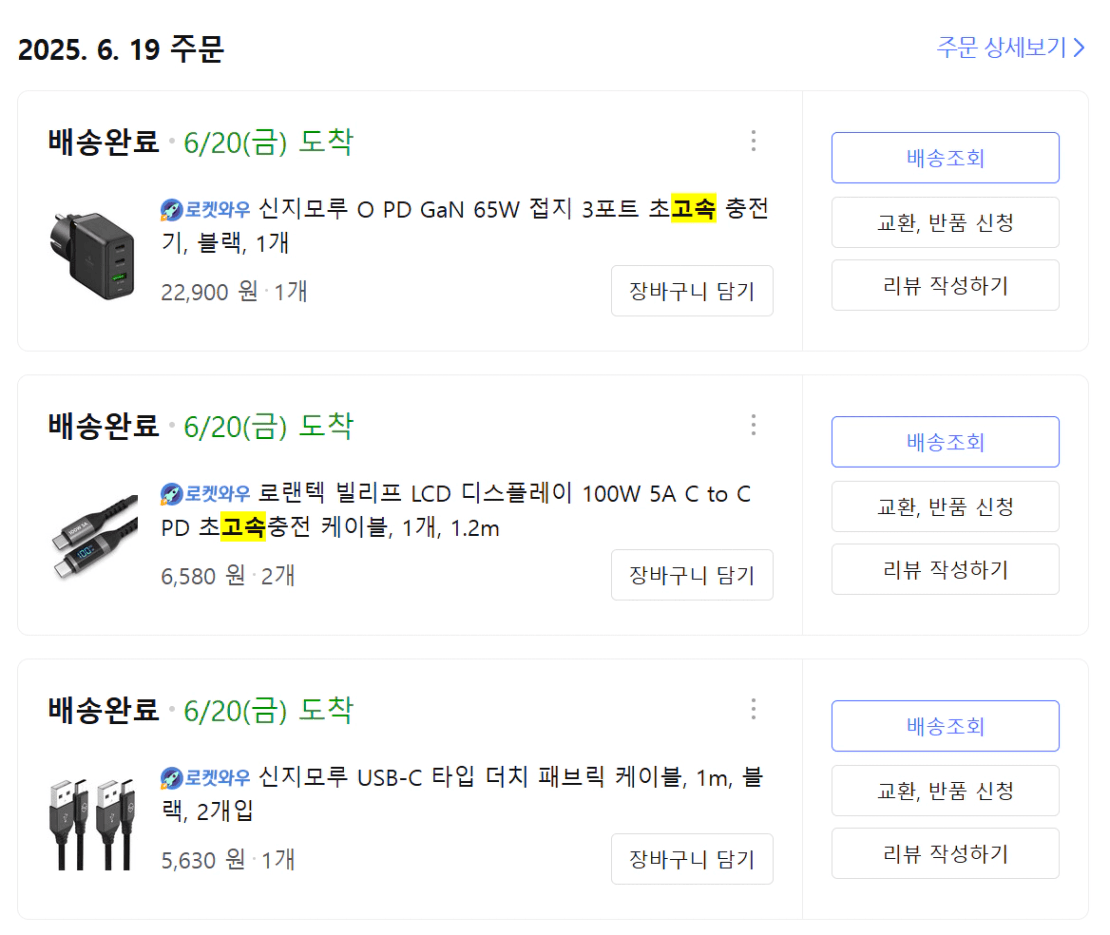Track delivery (배송조회) for the 65W charger
This screenshot has height=935, width=1110.
(x=945, y=158)
